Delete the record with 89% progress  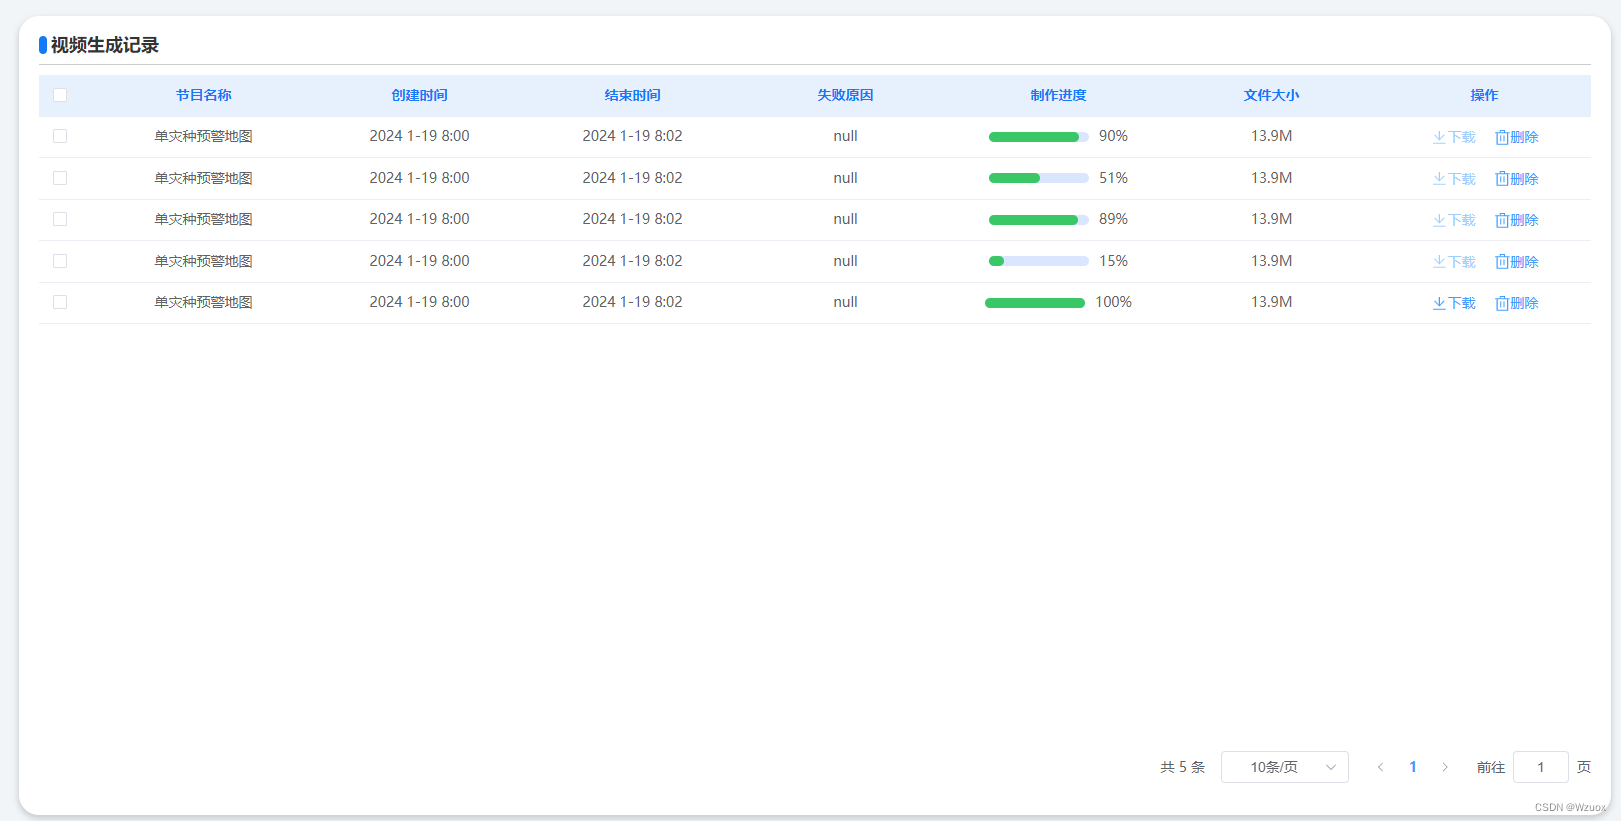[x=1517, y=220]
